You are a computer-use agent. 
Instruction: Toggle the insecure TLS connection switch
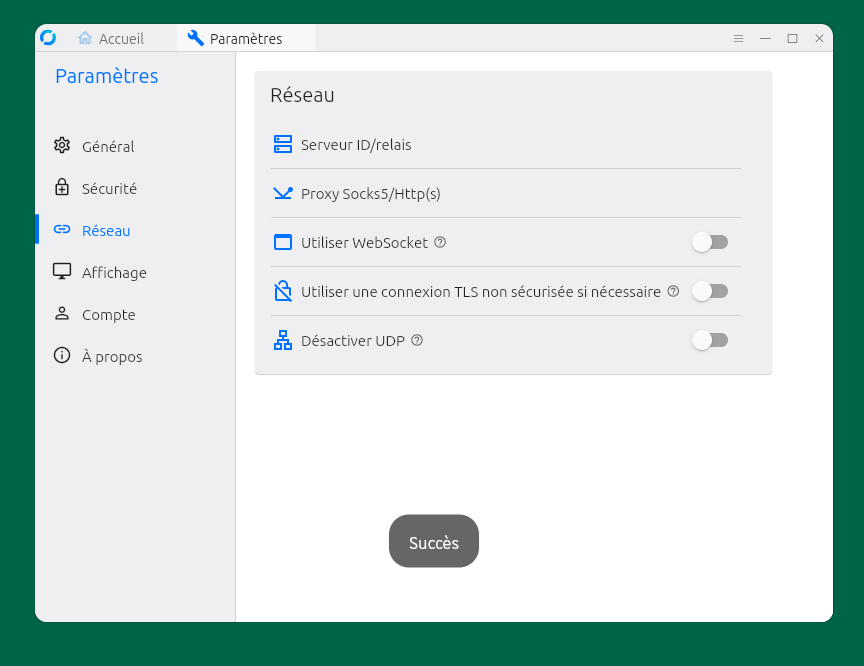(x=710, y=291)
